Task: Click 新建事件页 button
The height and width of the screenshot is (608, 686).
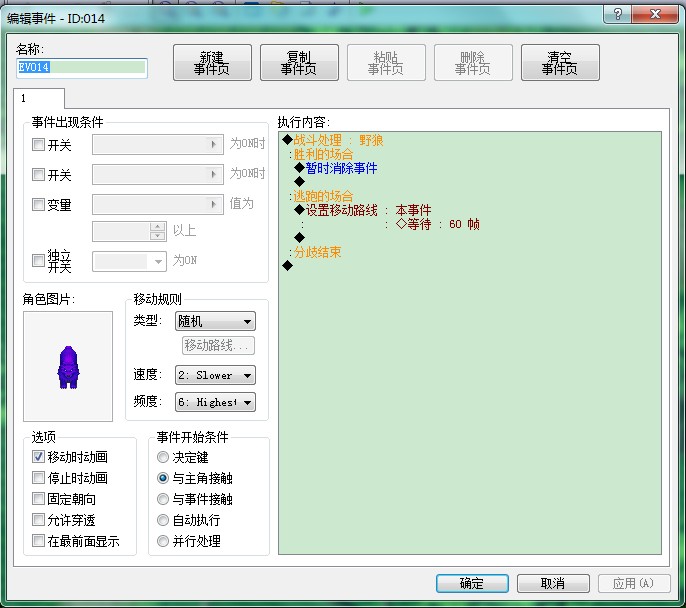Action: pos(212,63)
